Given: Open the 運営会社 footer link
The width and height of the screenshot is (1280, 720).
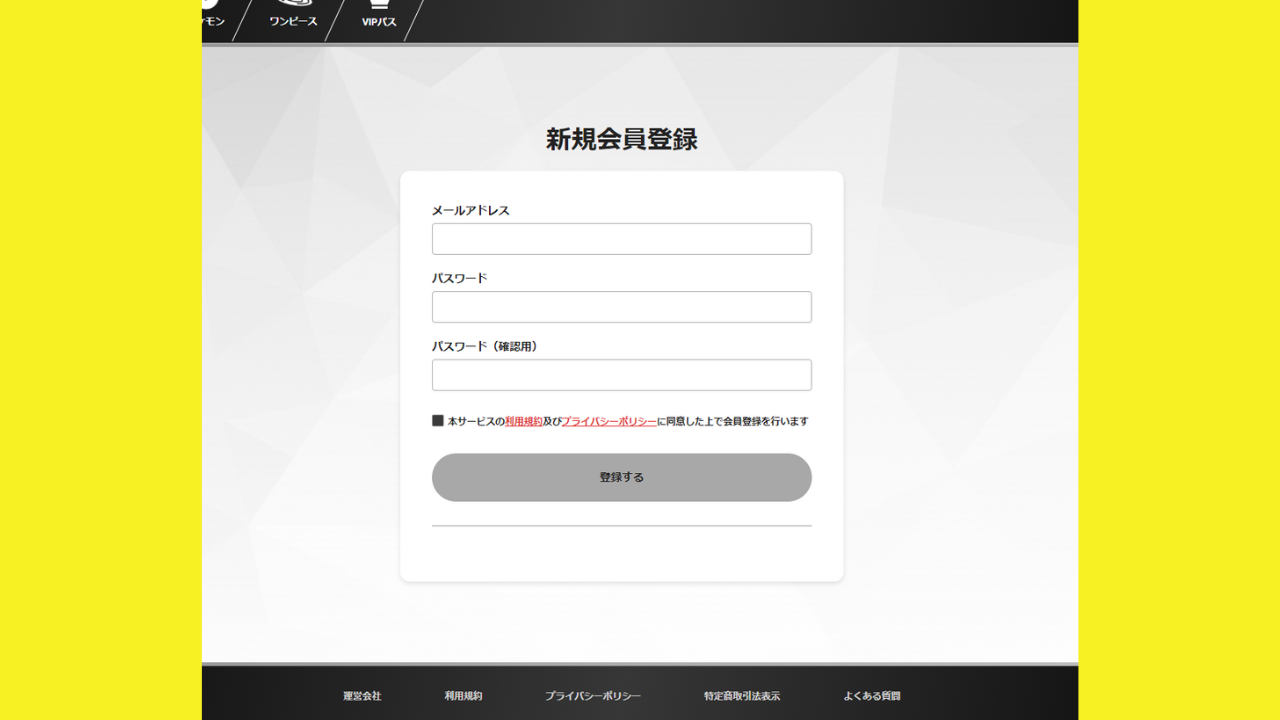Looking at the screenshot, I should pyautogui.click(x=362, y=696).
